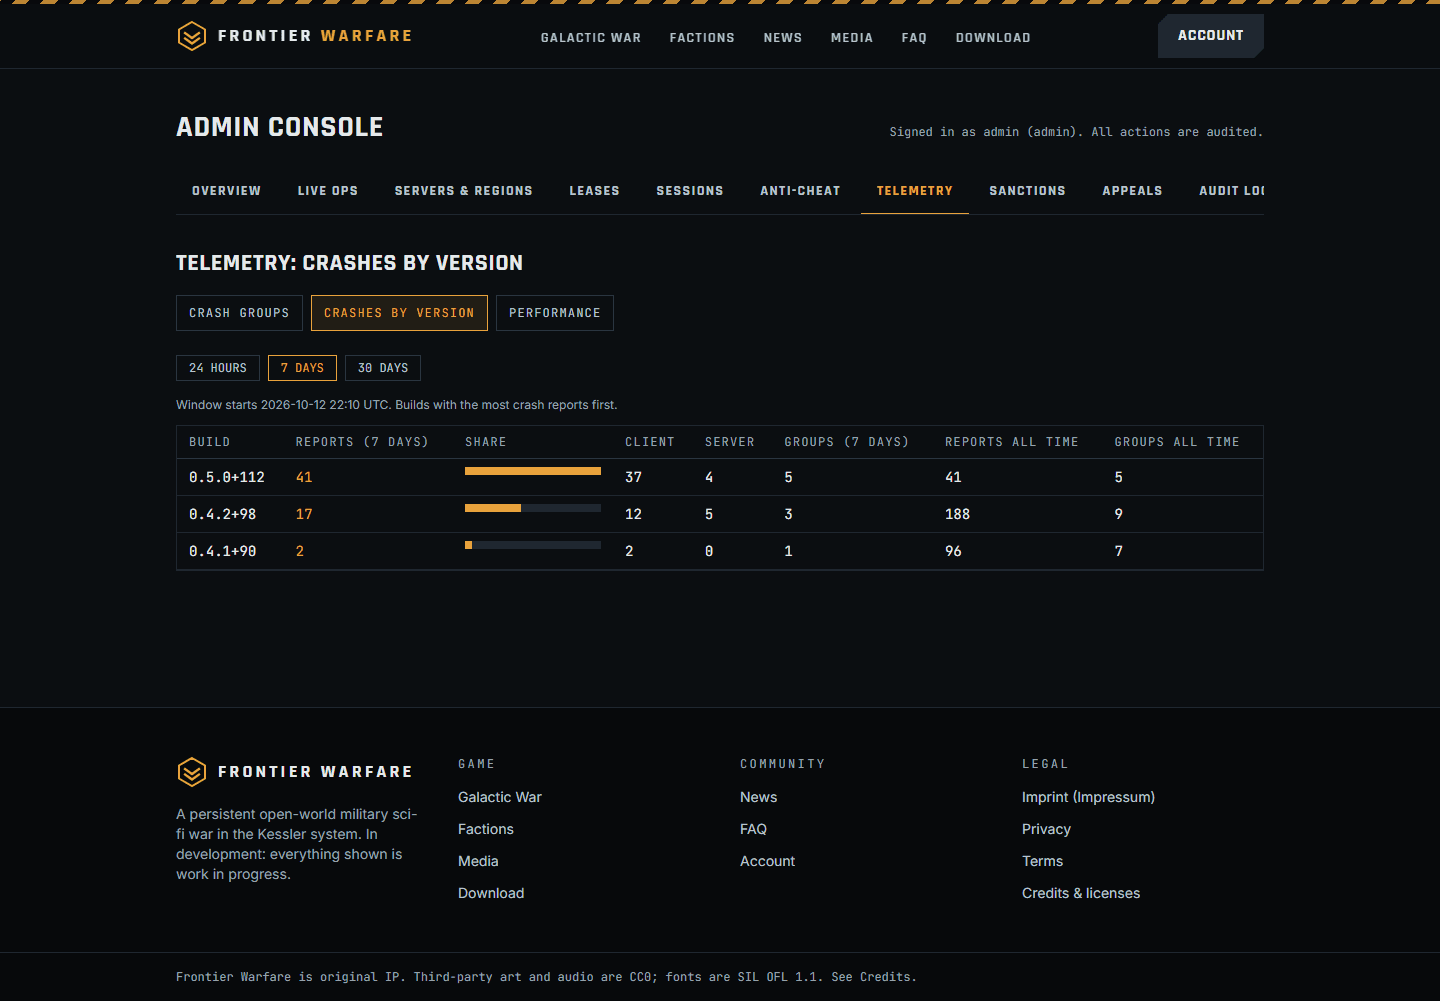Viewport: 1440px width, 1001px height.
Task: Select the 7 Days time window
Action: (x=302, y=368)
